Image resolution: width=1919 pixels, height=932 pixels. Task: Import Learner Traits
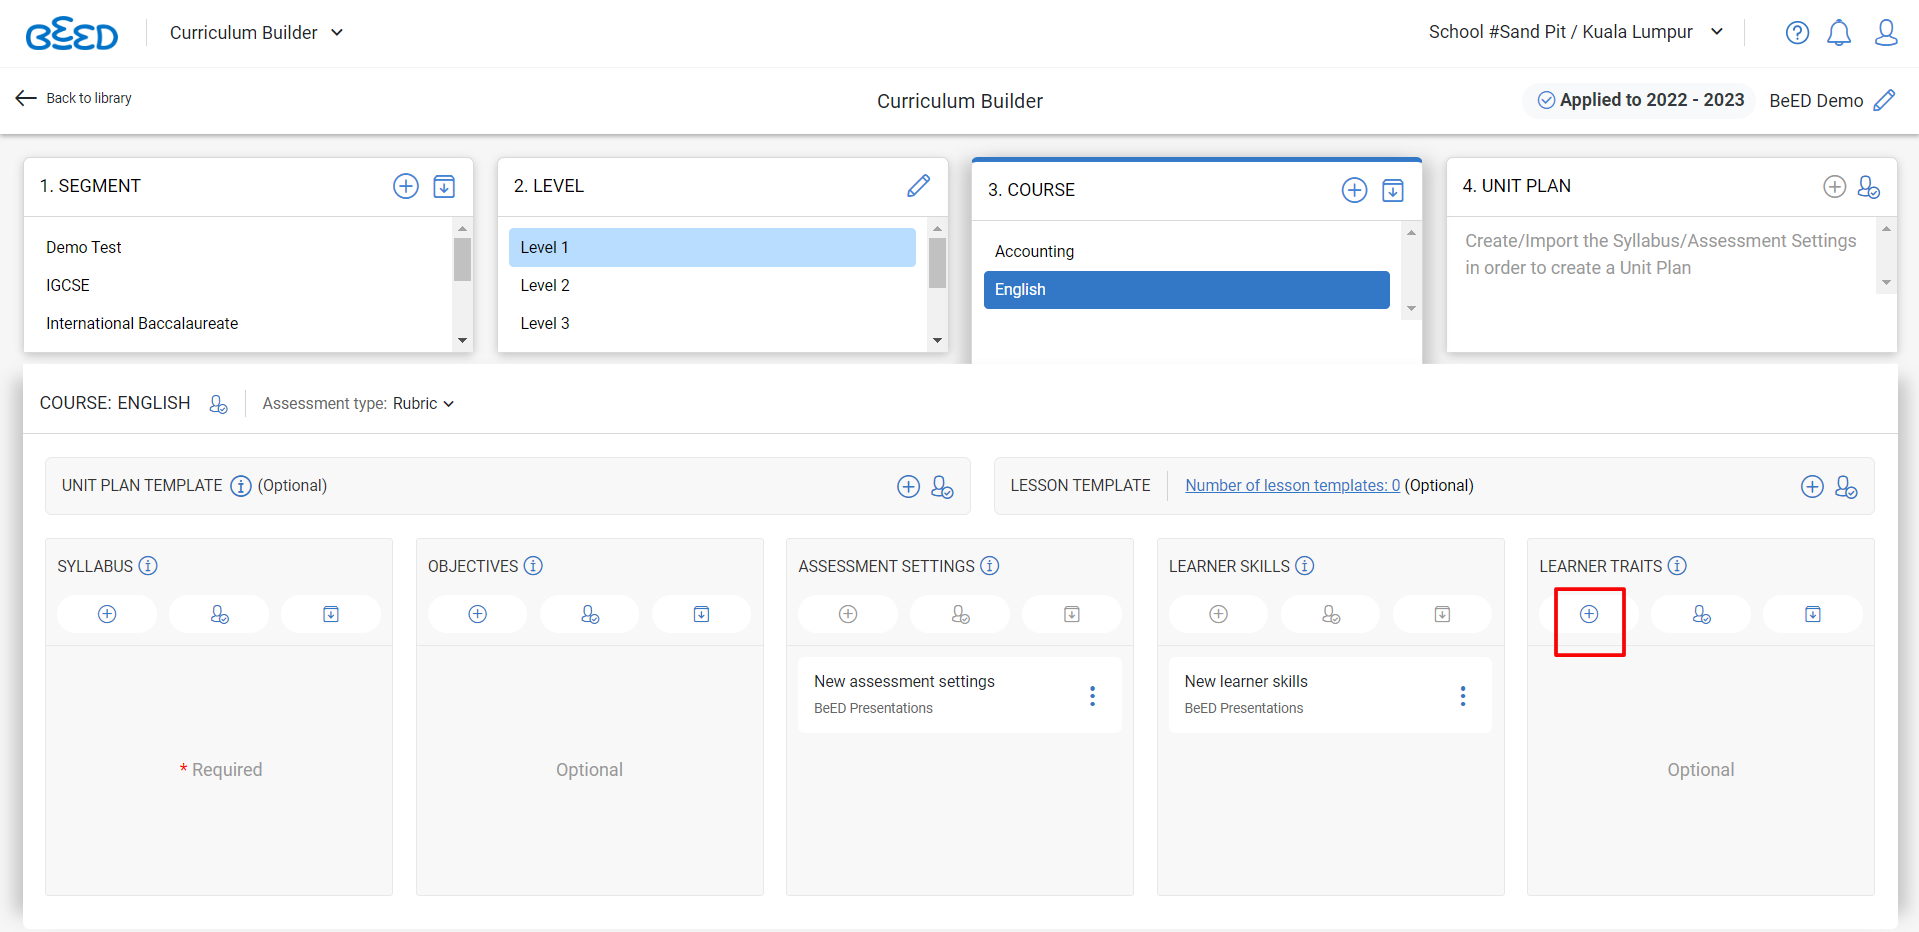[1813, 614]
